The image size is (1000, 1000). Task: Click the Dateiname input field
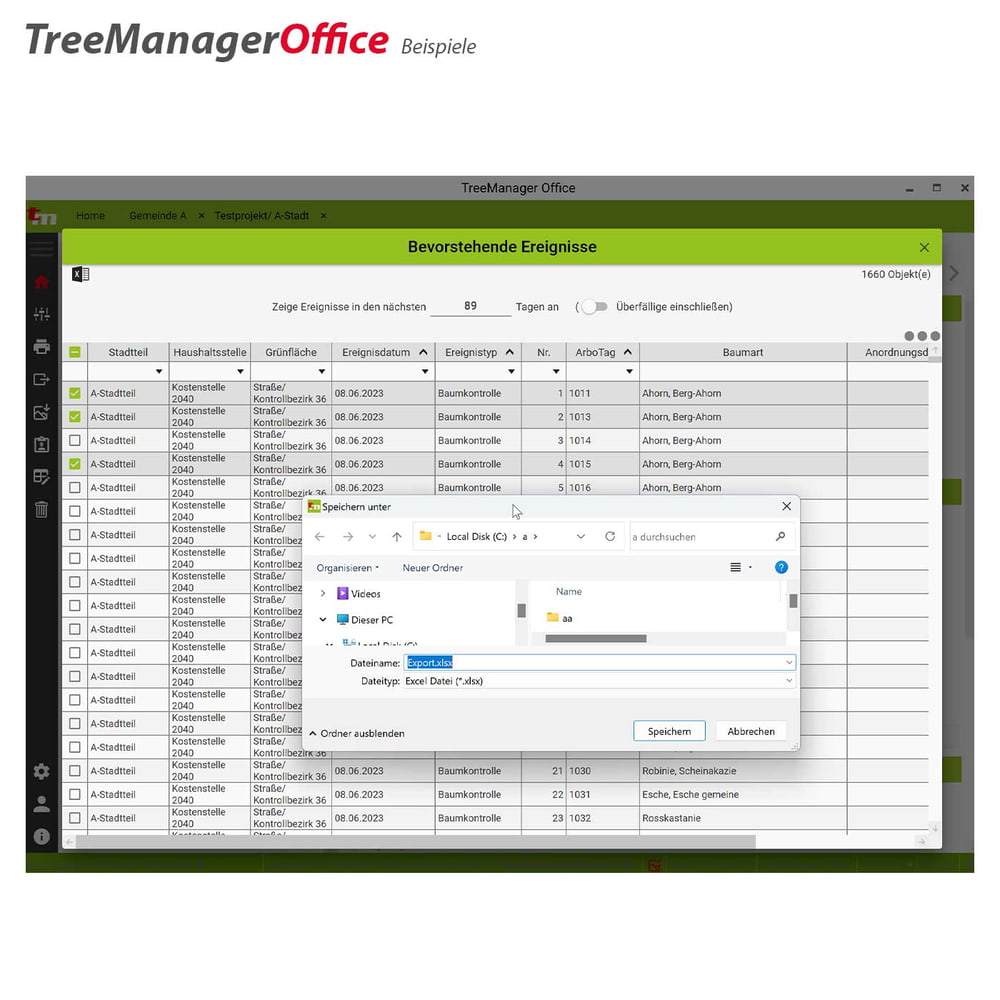click(599, 663)
